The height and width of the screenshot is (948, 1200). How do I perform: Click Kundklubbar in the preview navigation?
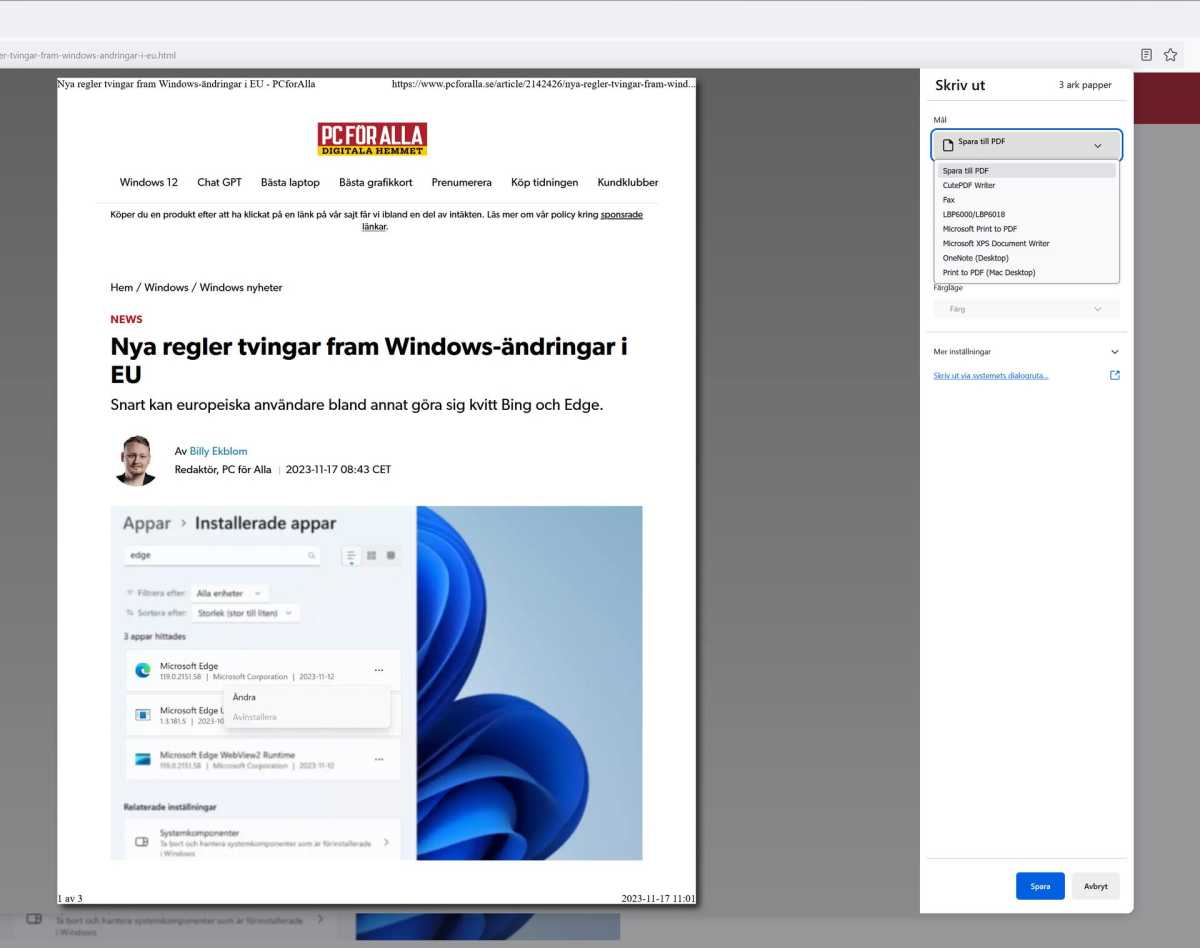(x=628, y=182)
